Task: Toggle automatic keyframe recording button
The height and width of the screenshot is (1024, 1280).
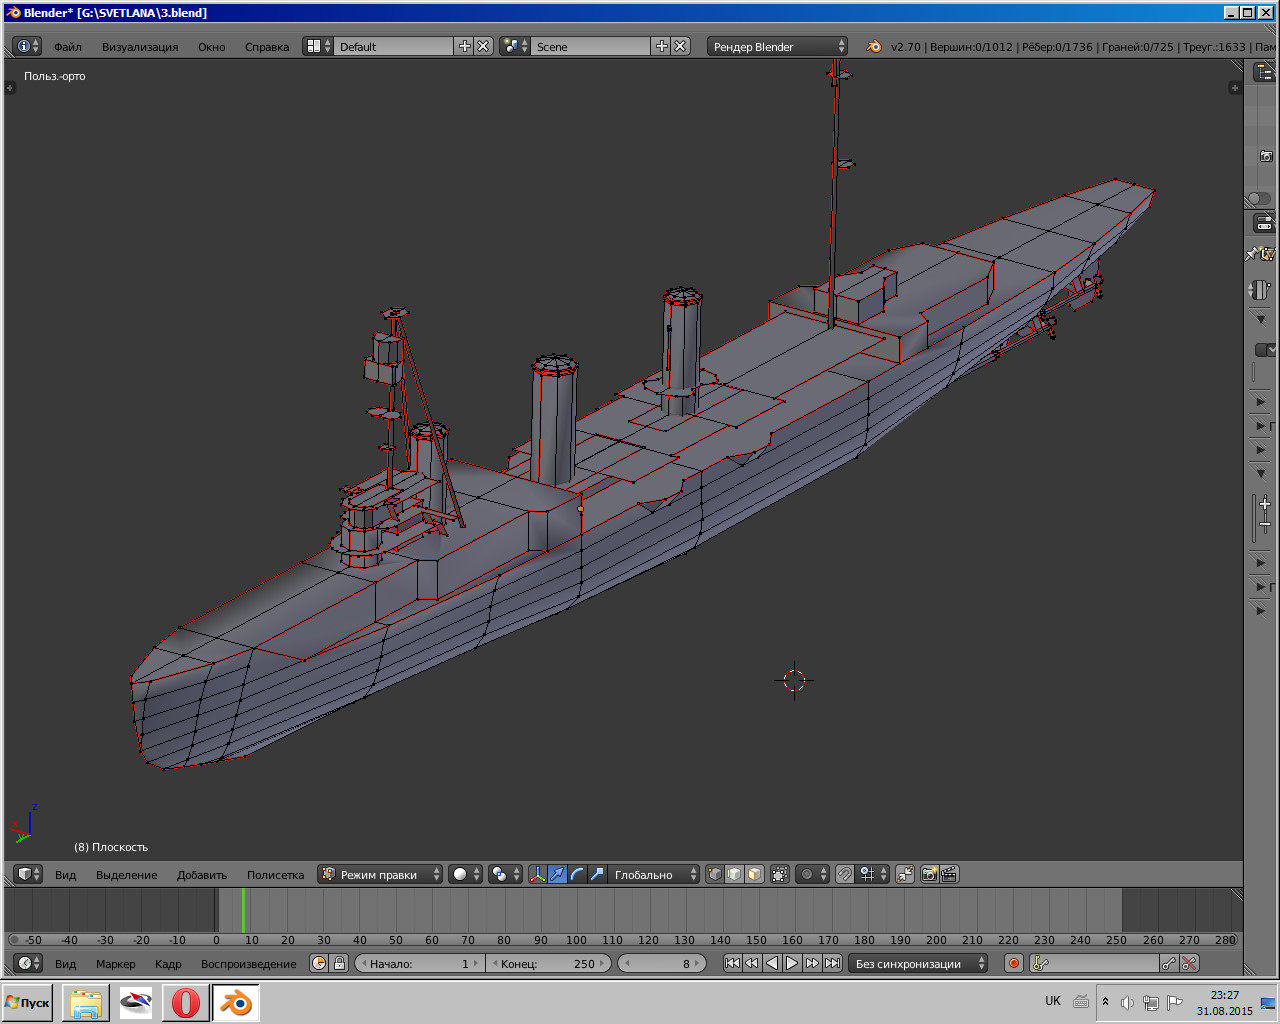Action: tap(1013, 963)
